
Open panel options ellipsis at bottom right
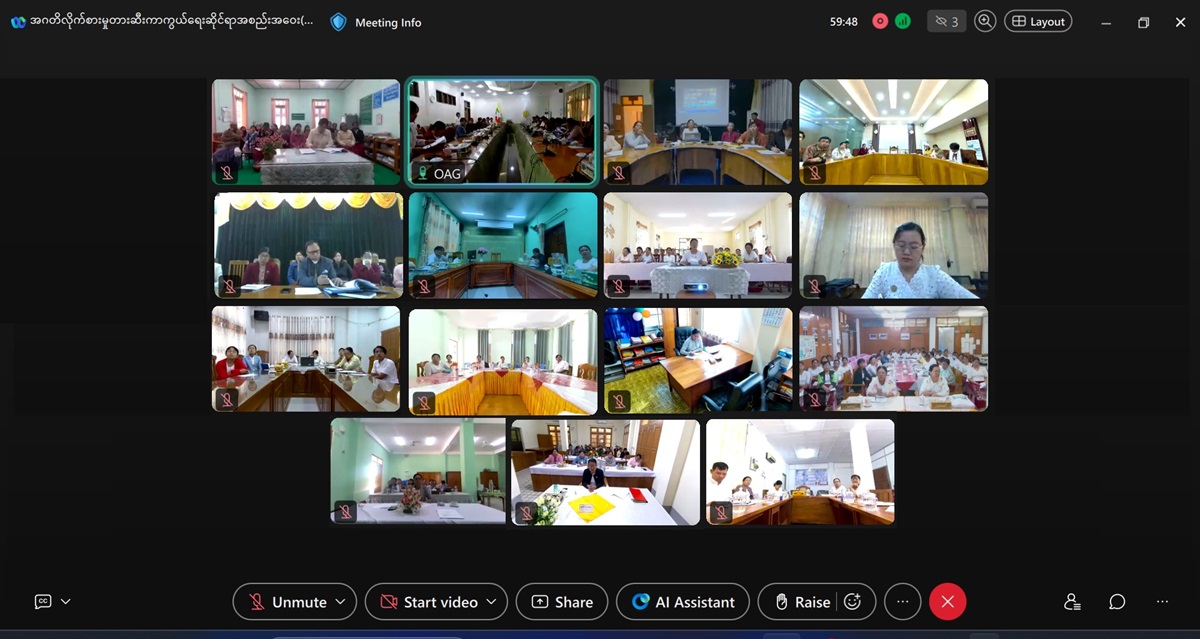1162,602
